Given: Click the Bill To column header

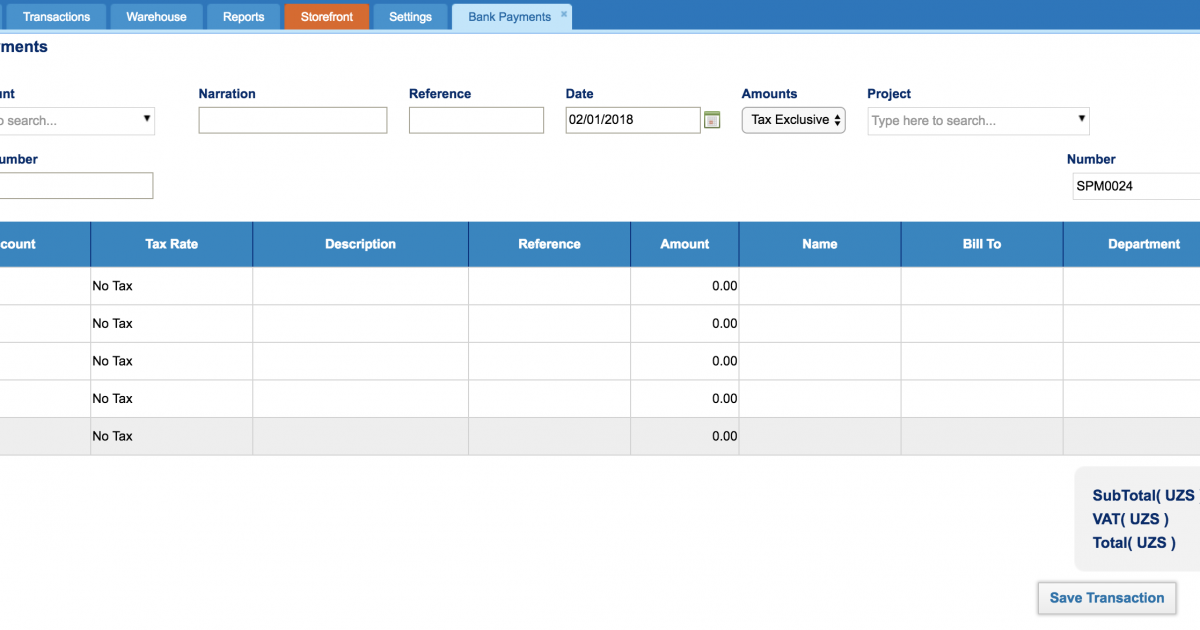Looking at the screenshot, I should [x=982, y=244].
